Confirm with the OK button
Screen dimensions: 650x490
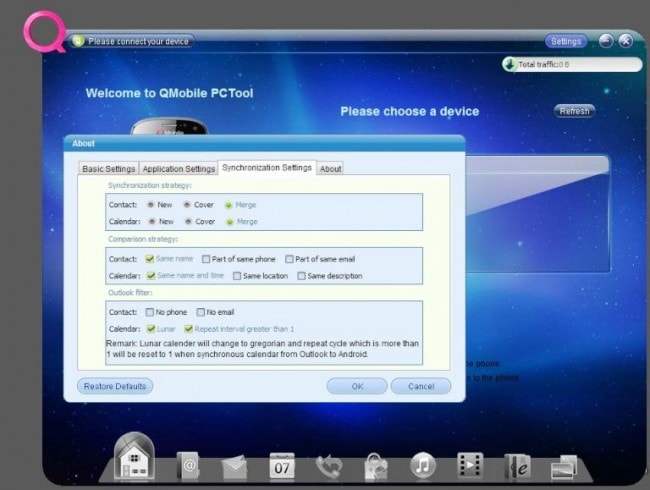click(357, 386)
